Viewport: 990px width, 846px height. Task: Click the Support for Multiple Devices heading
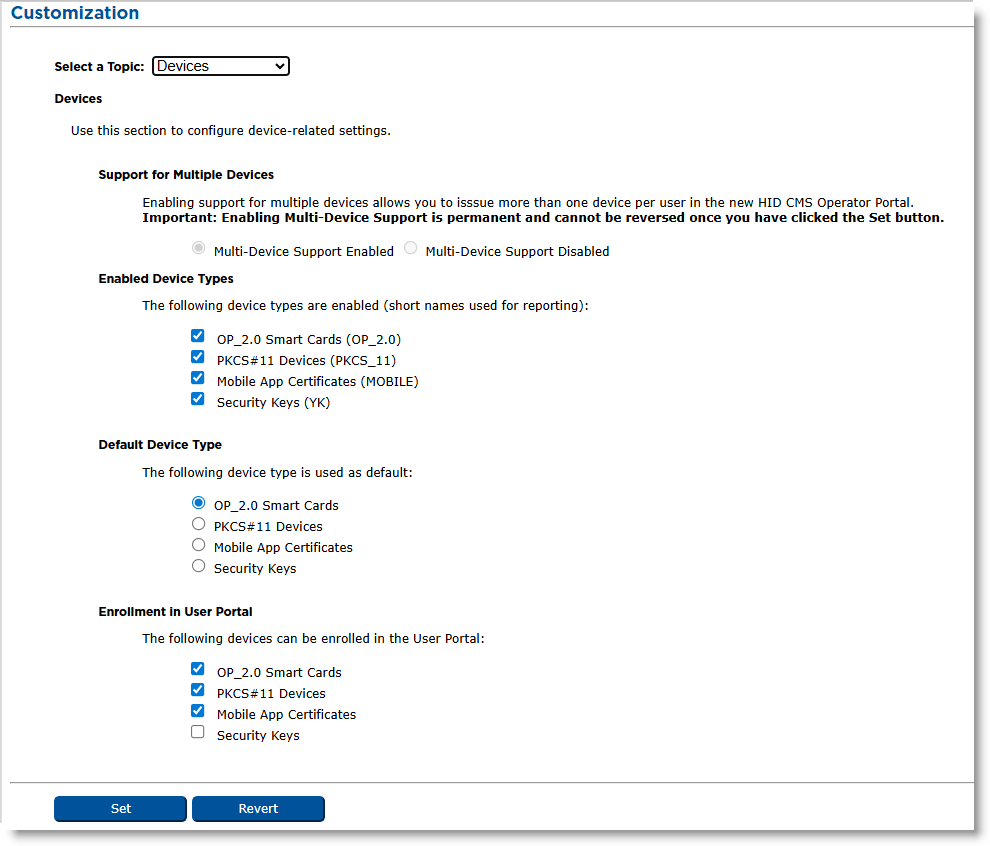186,175
